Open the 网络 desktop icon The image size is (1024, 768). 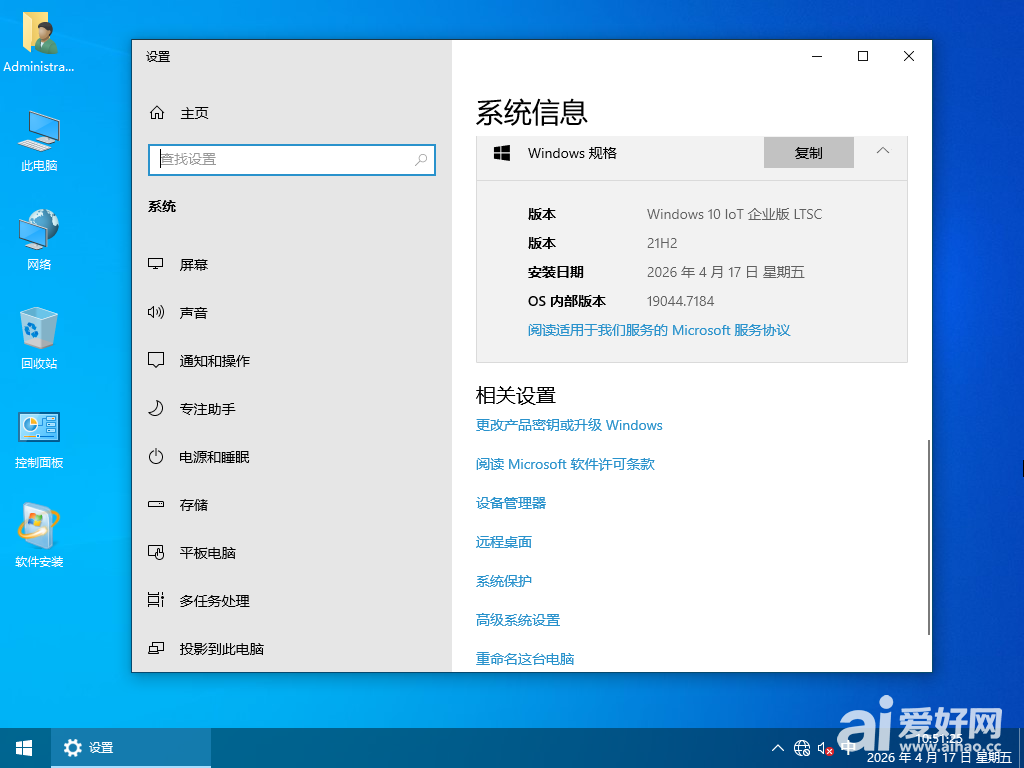click(x=39, y=239)
